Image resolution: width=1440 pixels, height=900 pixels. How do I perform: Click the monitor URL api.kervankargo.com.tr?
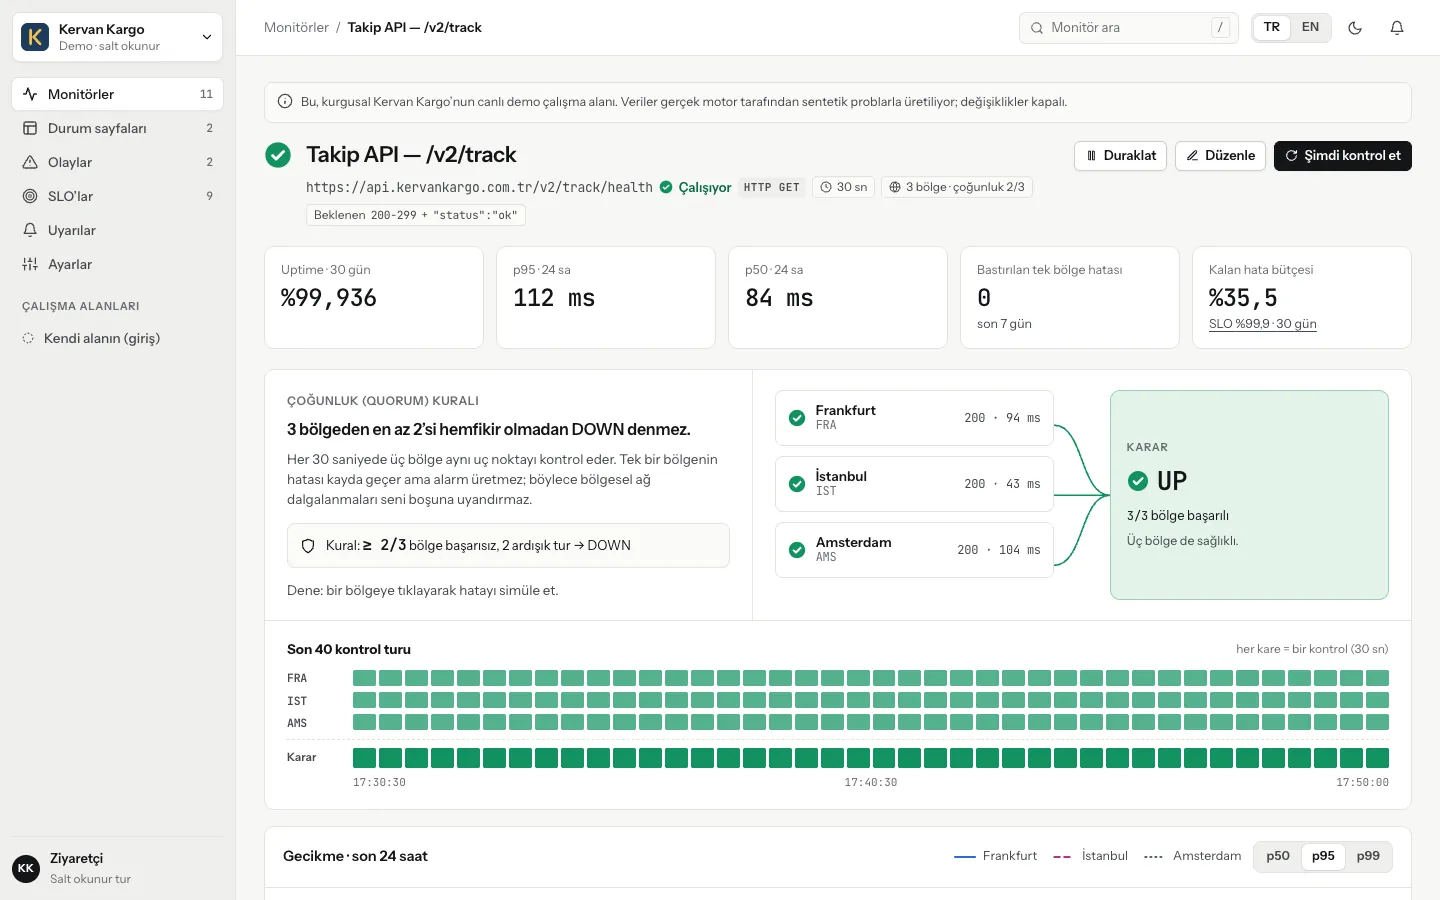(479, 187)
